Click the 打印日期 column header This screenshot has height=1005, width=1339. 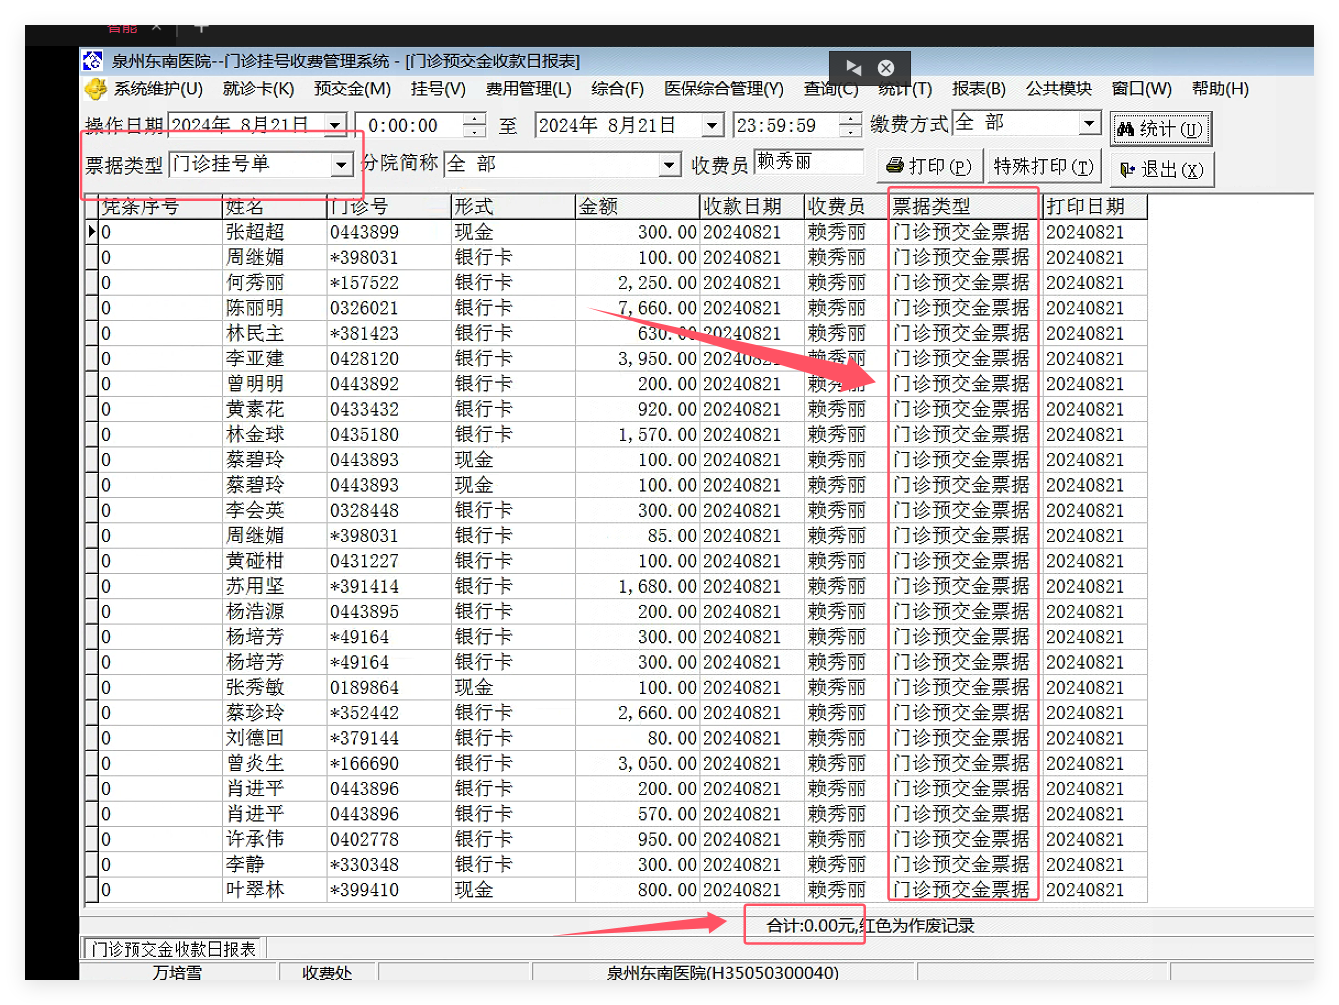pos(1094,207)
